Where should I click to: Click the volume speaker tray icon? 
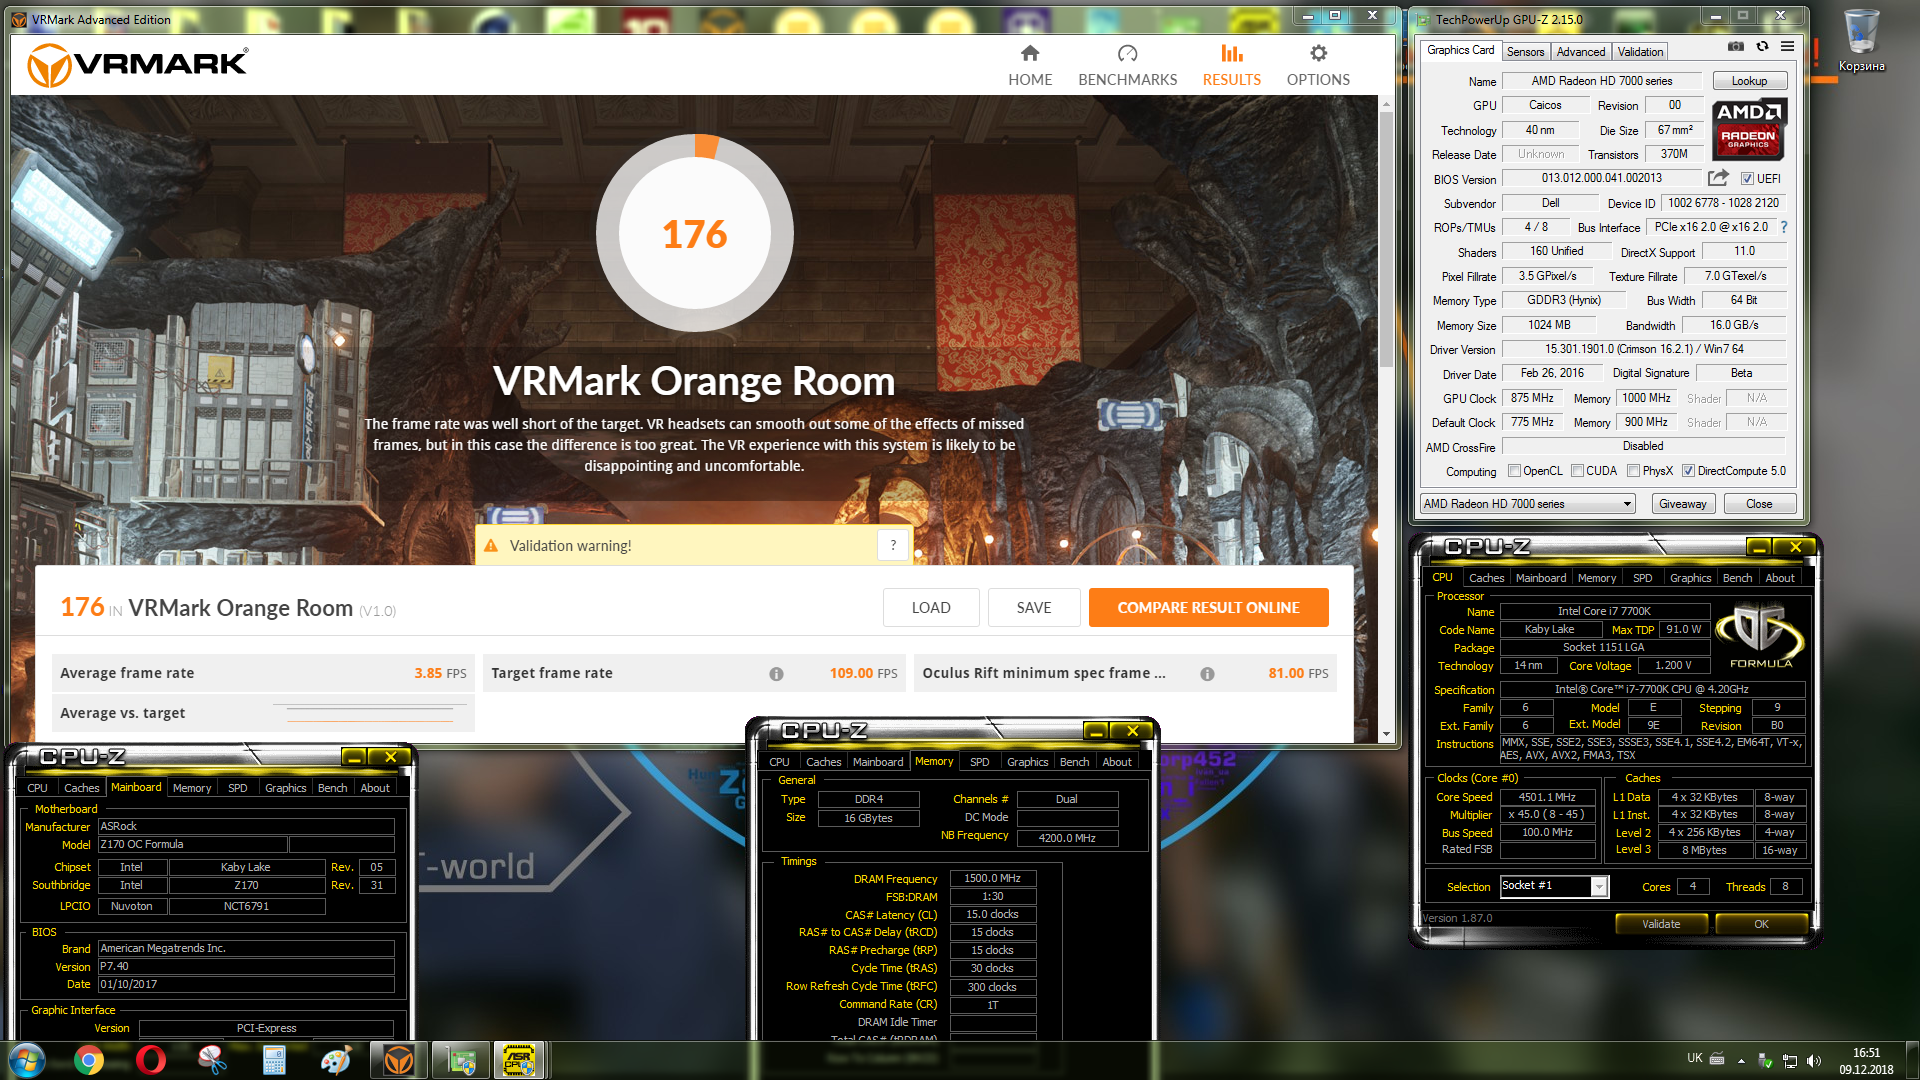tap(1814, 1060)
